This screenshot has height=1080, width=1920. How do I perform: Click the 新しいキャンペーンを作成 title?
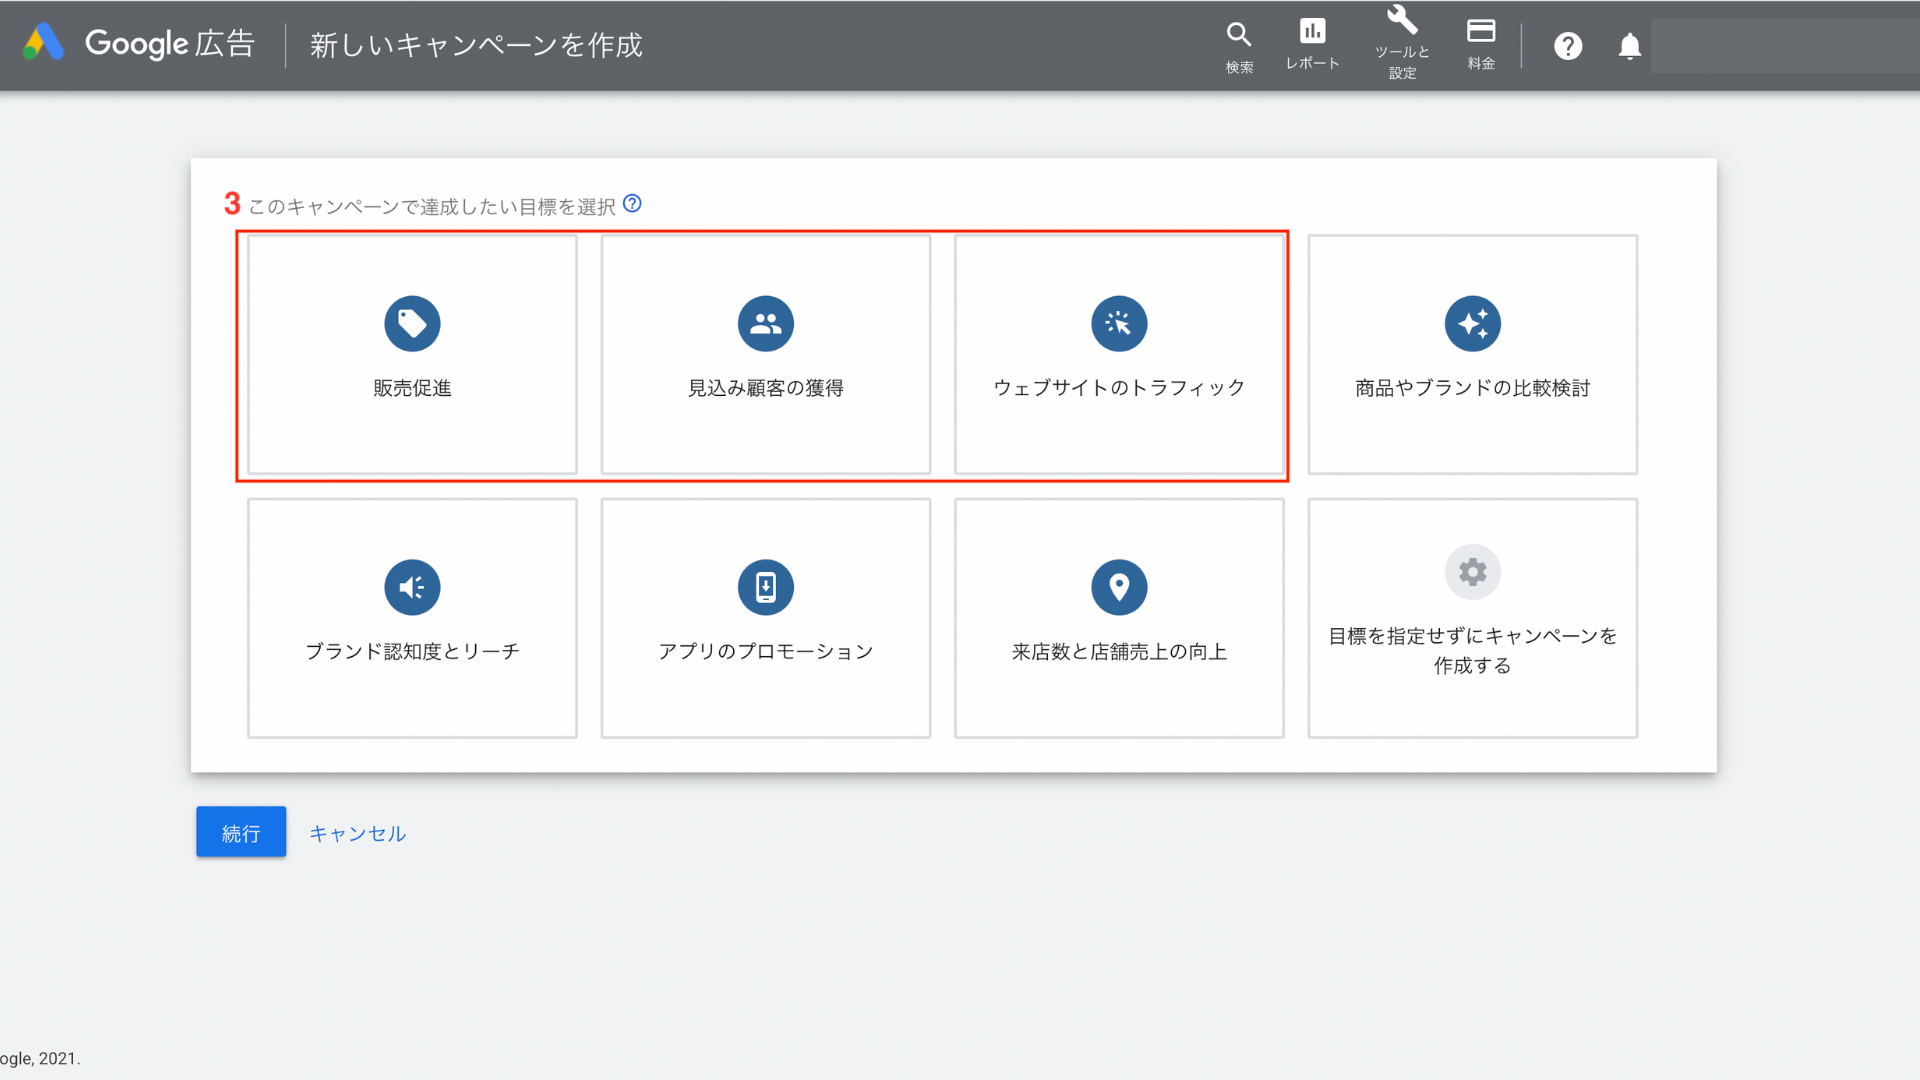point(476,45)
